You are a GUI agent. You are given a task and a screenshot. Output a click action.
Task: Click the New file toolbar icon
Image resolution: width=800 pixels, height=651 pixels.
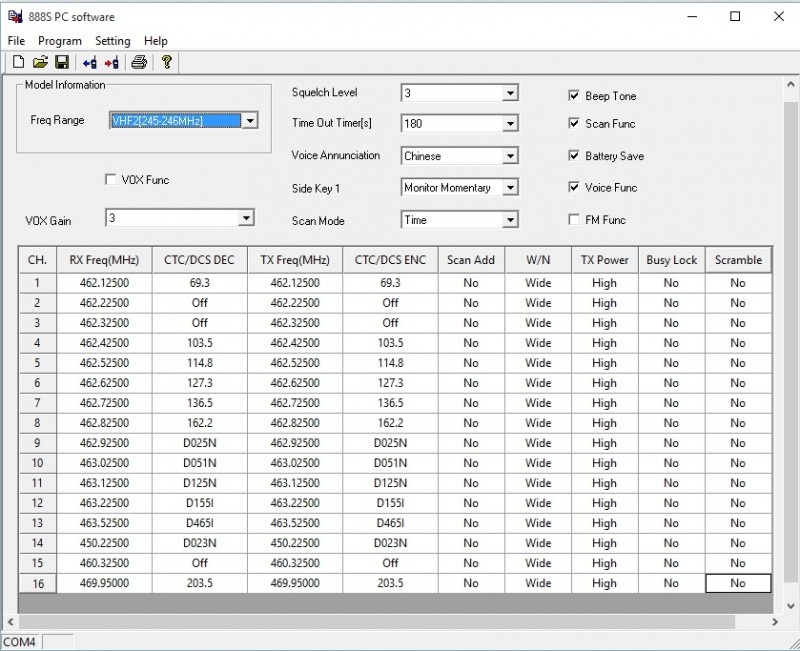[17, 62]
